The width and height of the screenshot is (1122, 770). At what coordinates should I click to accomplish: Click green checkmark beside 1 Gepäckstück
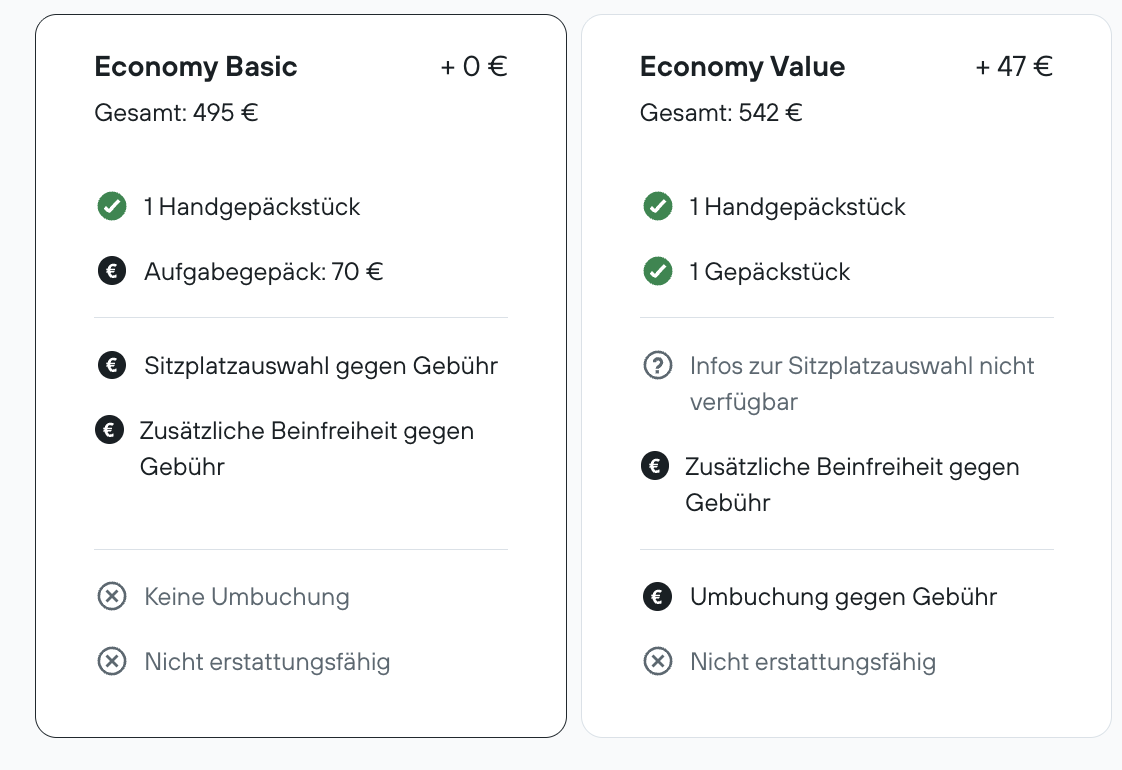658,271
